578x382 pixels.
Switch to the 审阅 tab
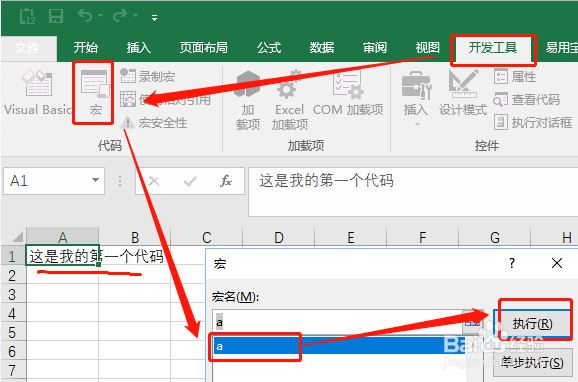tap(375, 48)
